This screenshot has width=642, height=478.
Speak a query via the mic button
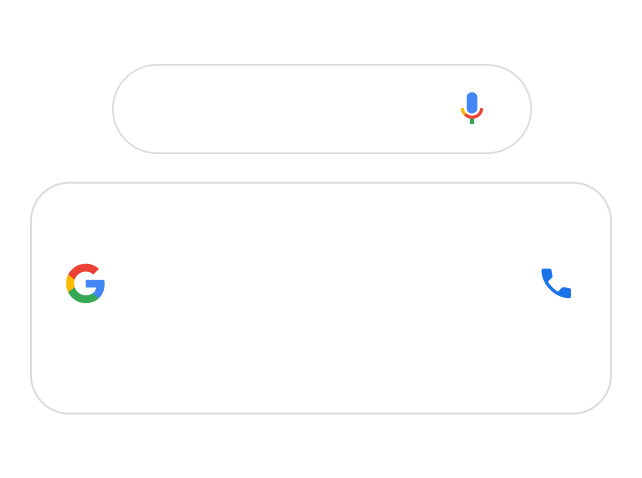click(472, 108)
